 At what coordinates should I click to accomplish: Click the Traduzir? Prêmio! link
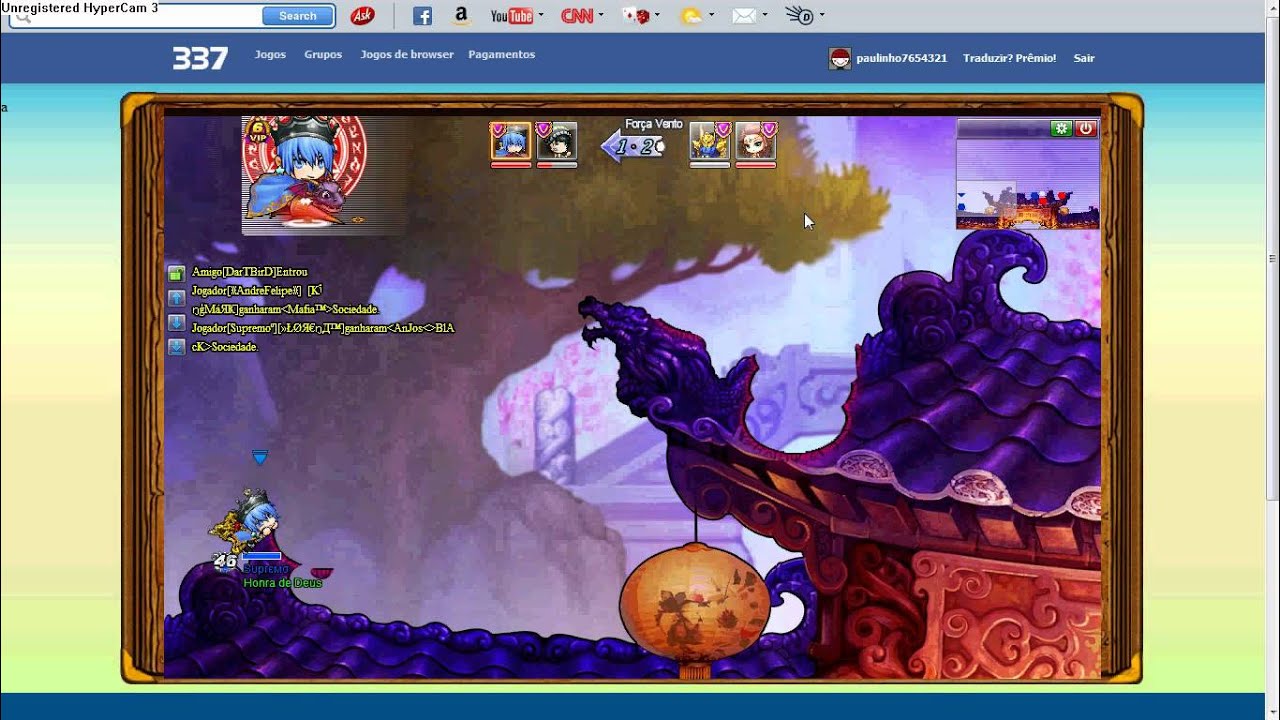point(1009,58)
